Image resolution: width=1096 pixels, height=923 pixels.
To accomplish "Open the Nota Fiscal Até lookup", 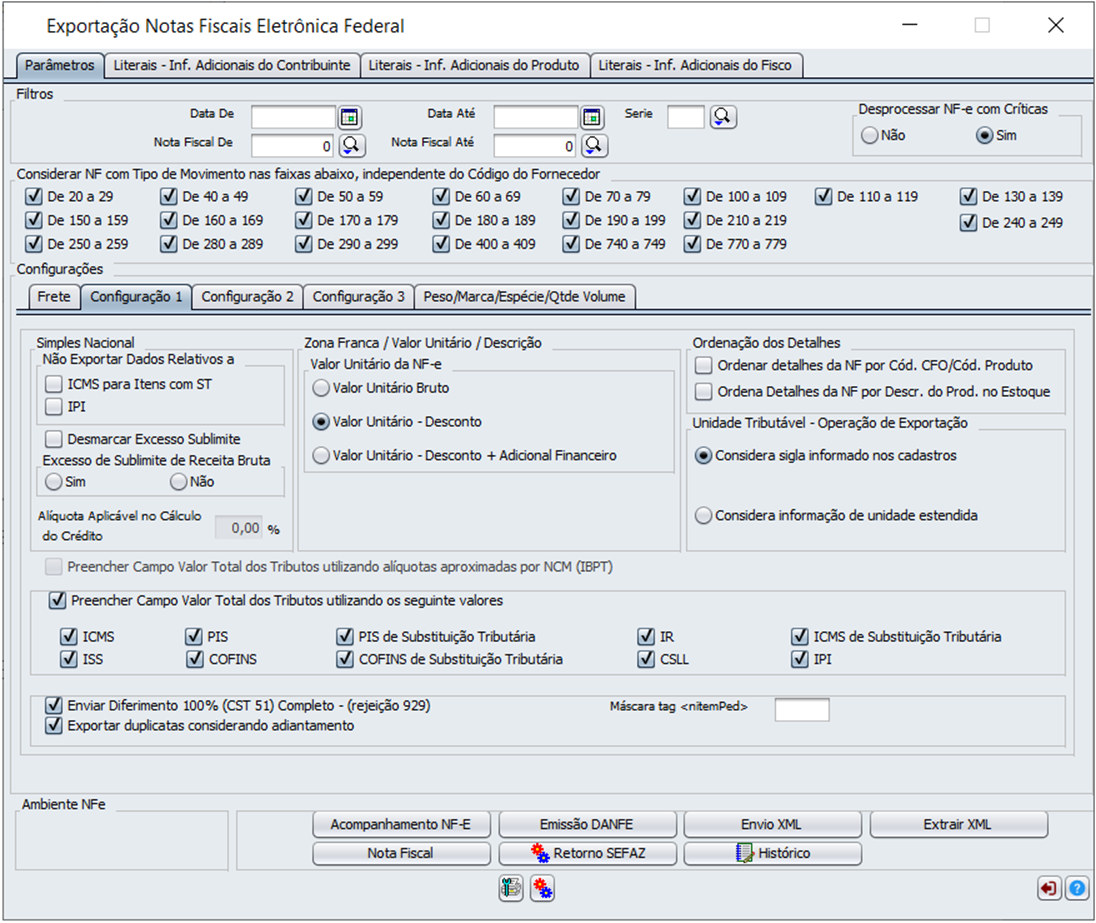I will click(x=593, y=145).
